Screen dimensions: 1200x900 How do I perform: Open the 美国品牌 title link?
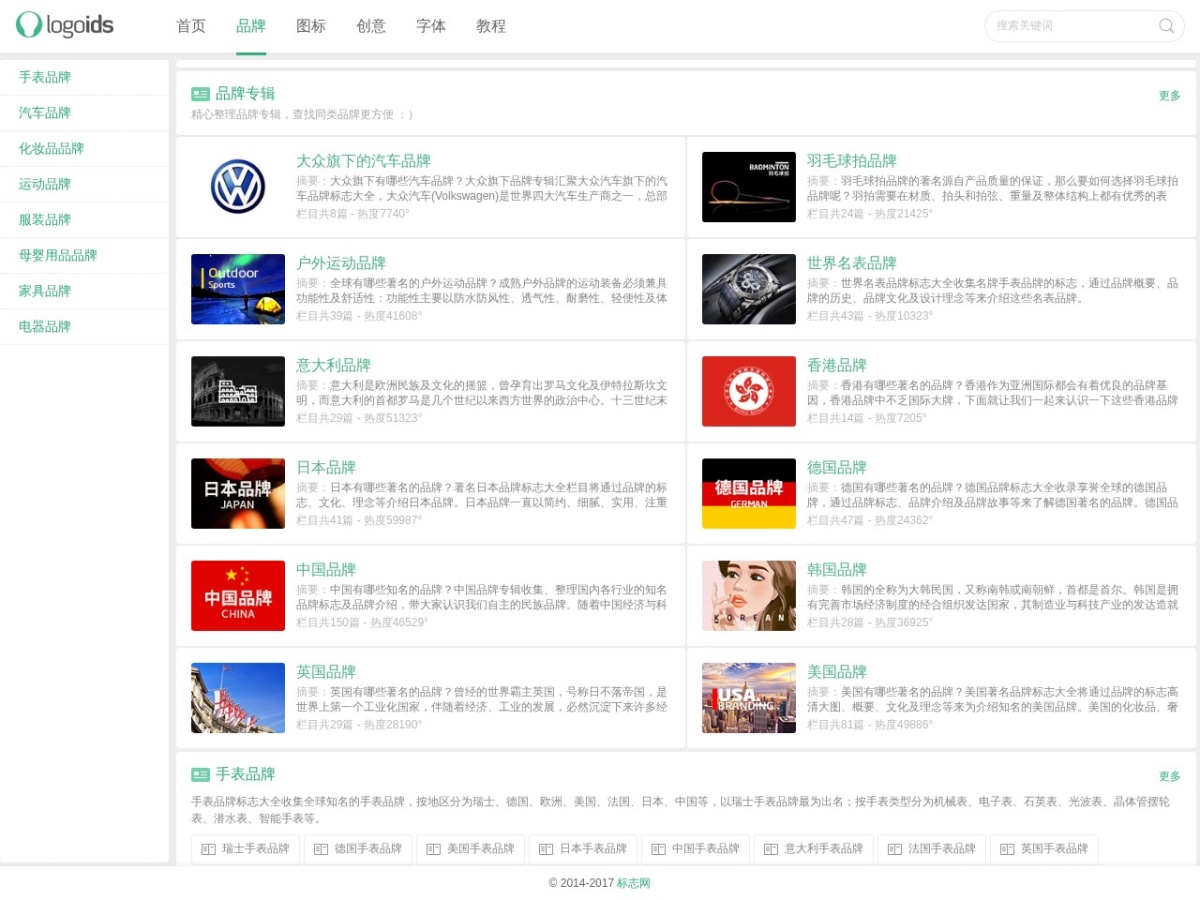point(837,671)
